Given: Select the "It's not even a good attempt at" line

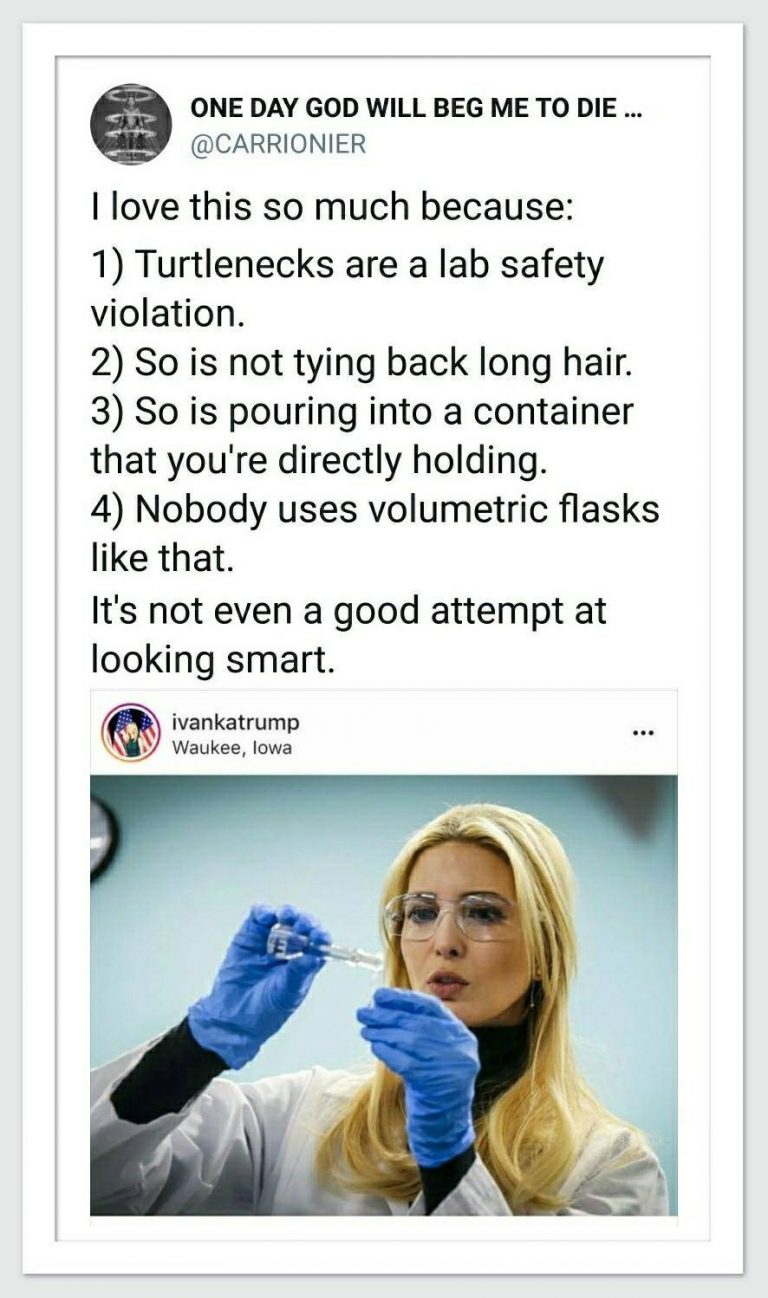Looking at the screenshot, I should pos(348,609).
